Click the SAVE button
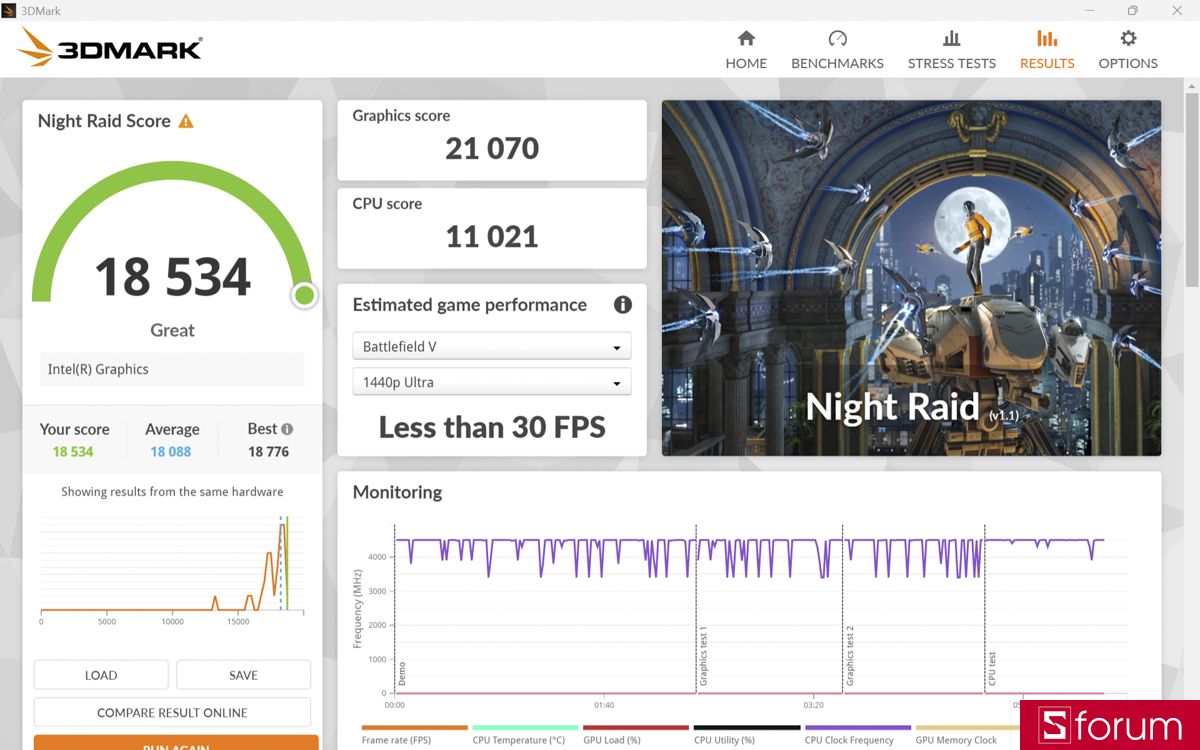 (x=243, y=675)
